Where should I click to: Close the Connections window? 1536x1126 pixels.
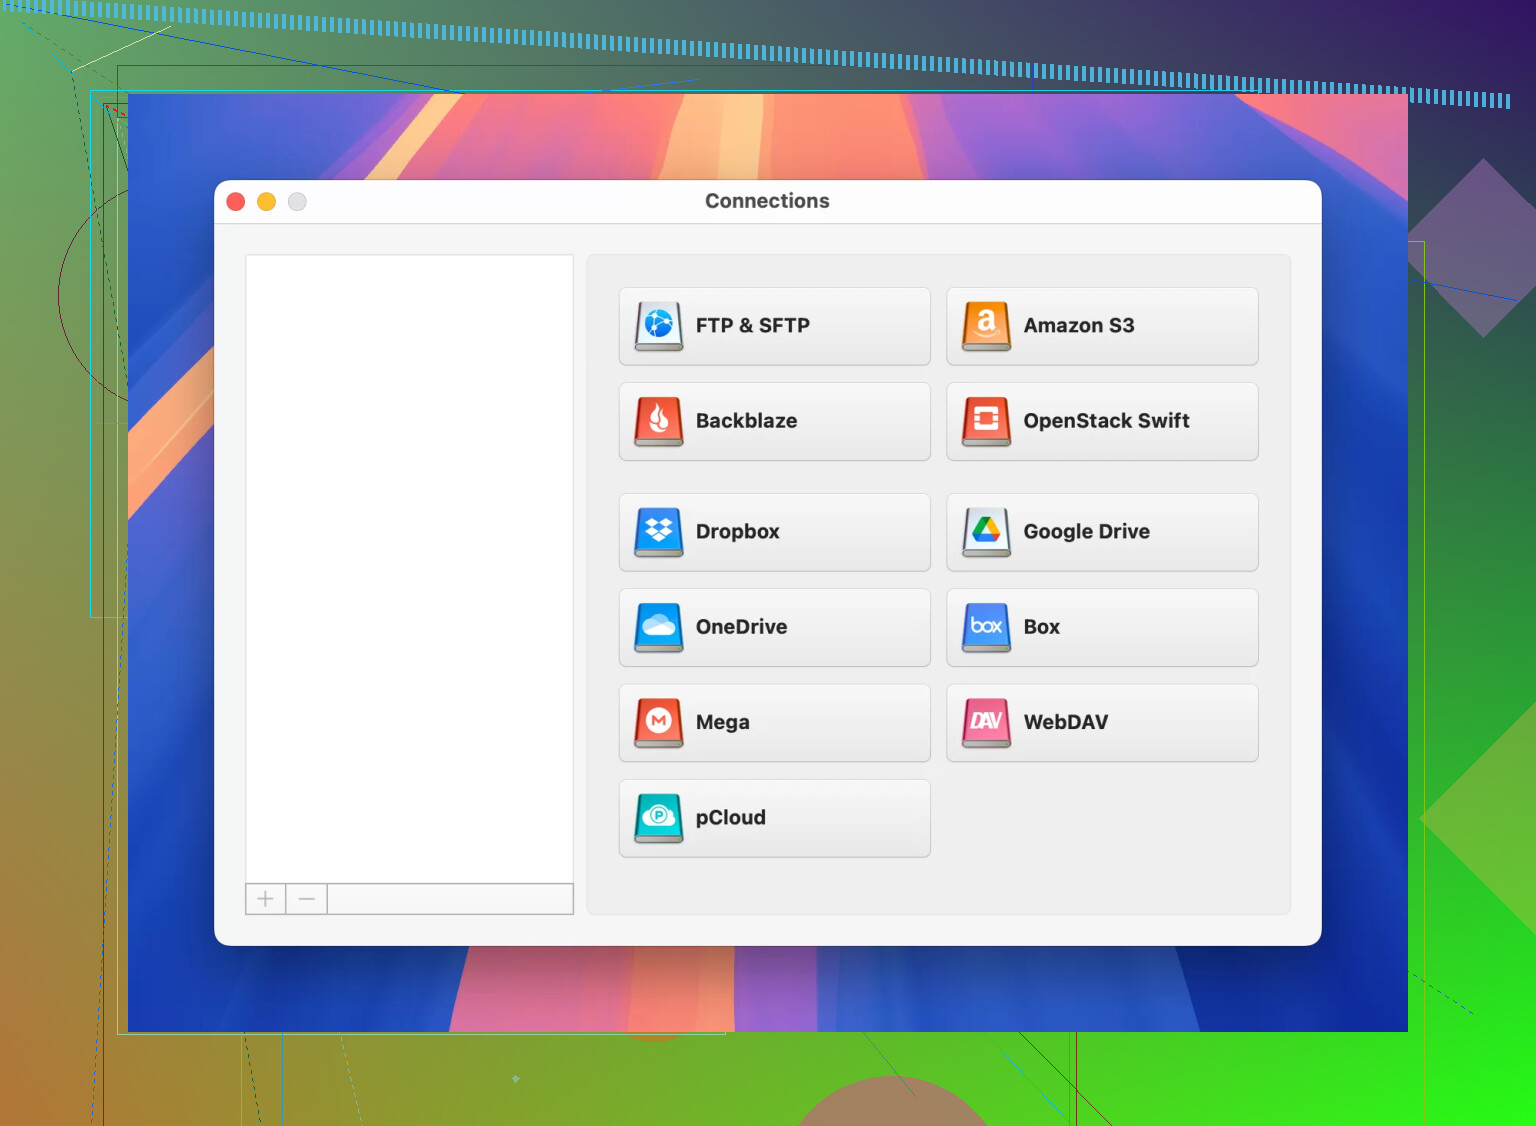[236, 202]
